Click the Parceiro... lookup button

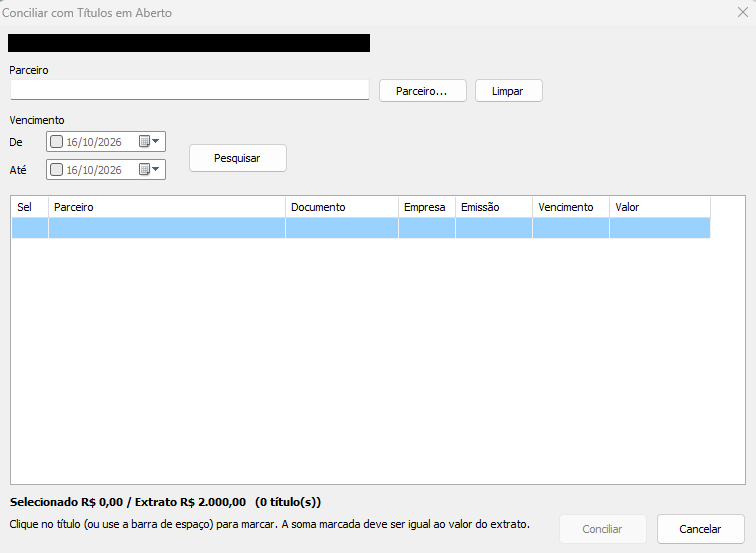422,91
